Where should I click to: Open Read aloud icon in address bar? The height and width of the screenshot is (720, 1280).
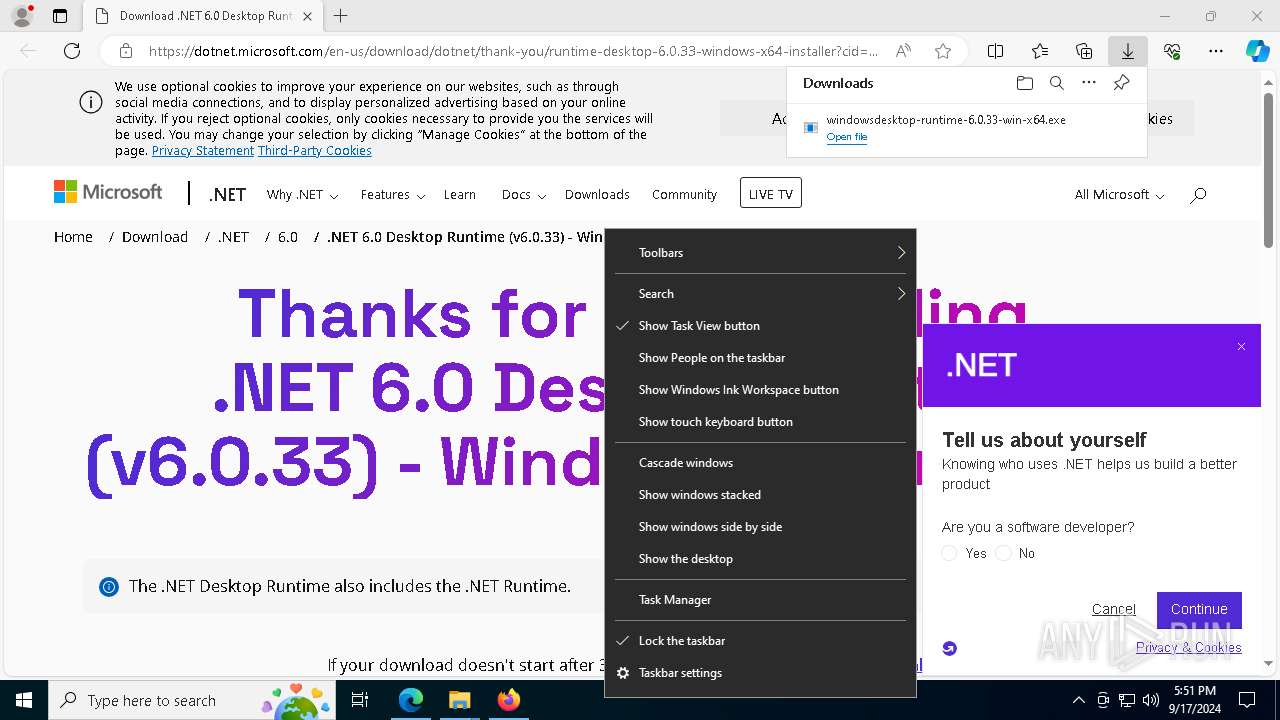tap(903, 51)
